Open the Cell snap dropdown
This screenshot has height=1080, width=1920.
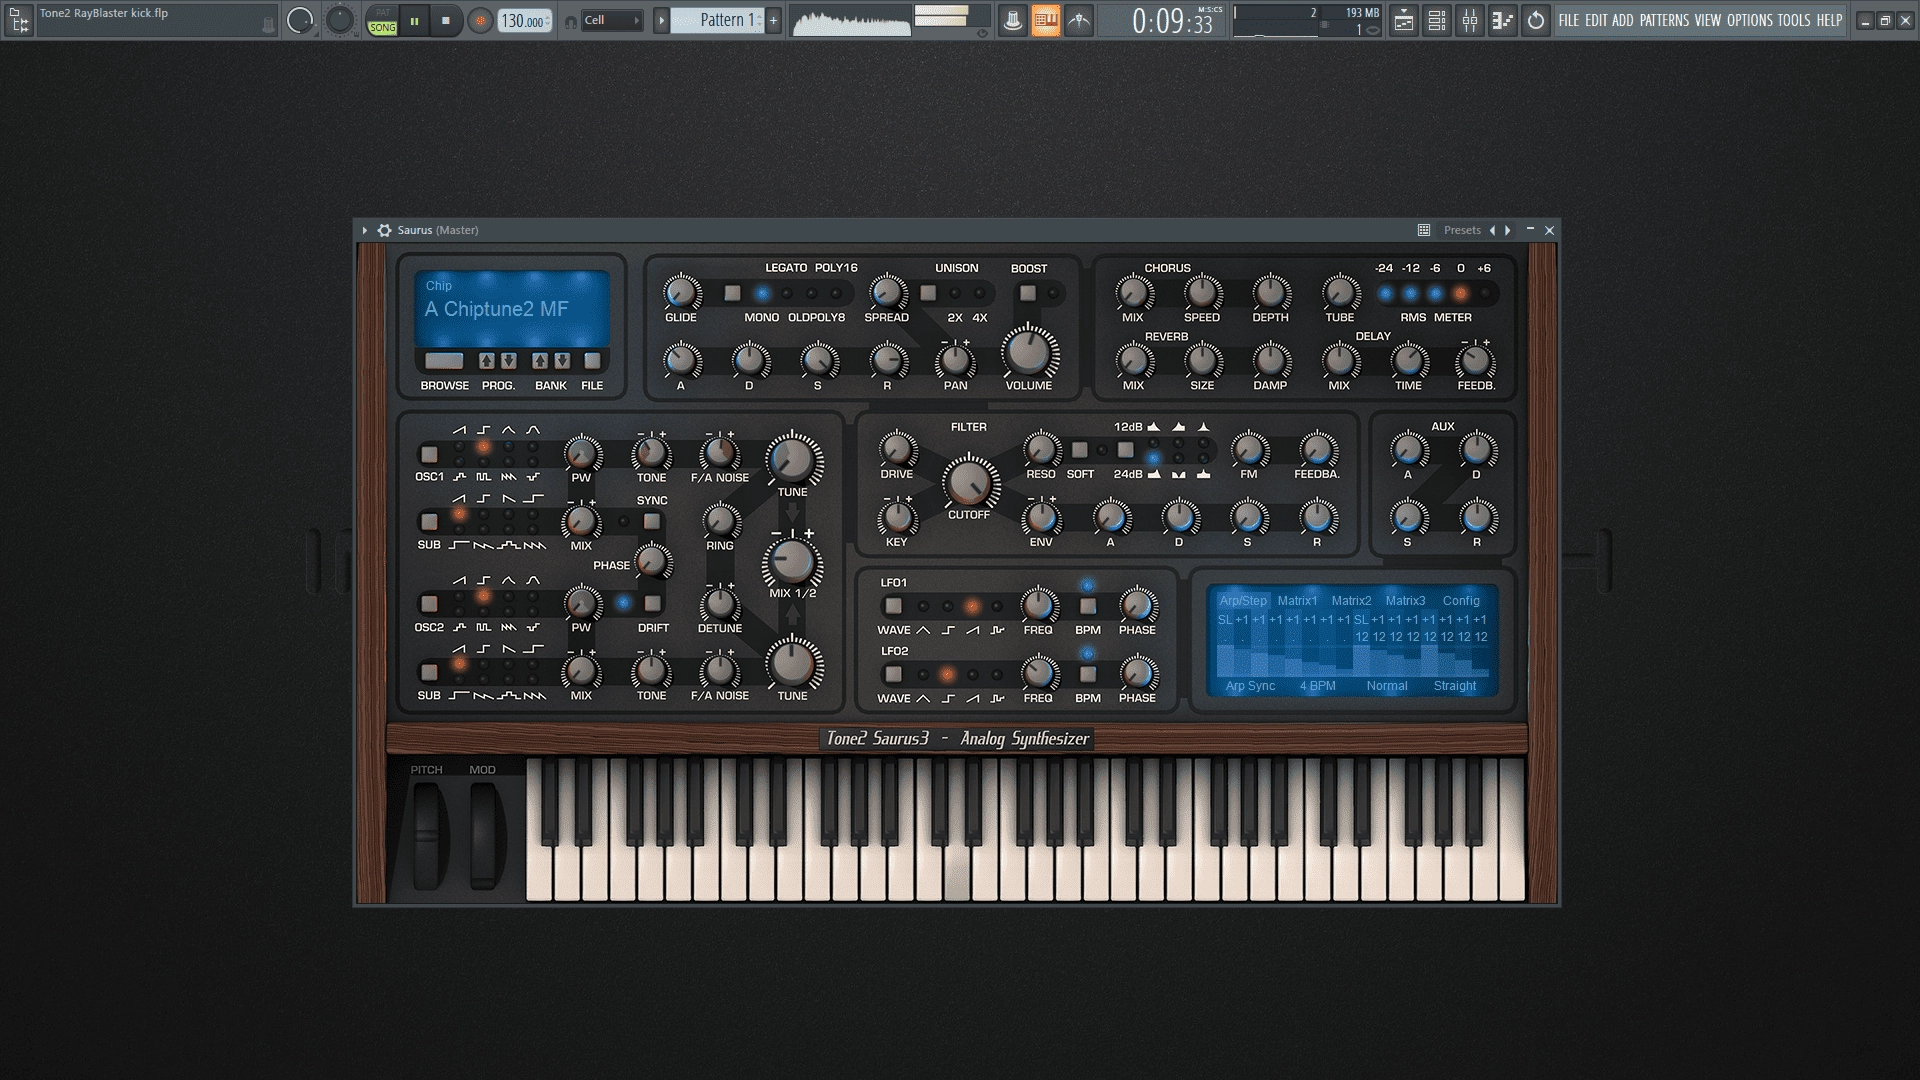611,20
